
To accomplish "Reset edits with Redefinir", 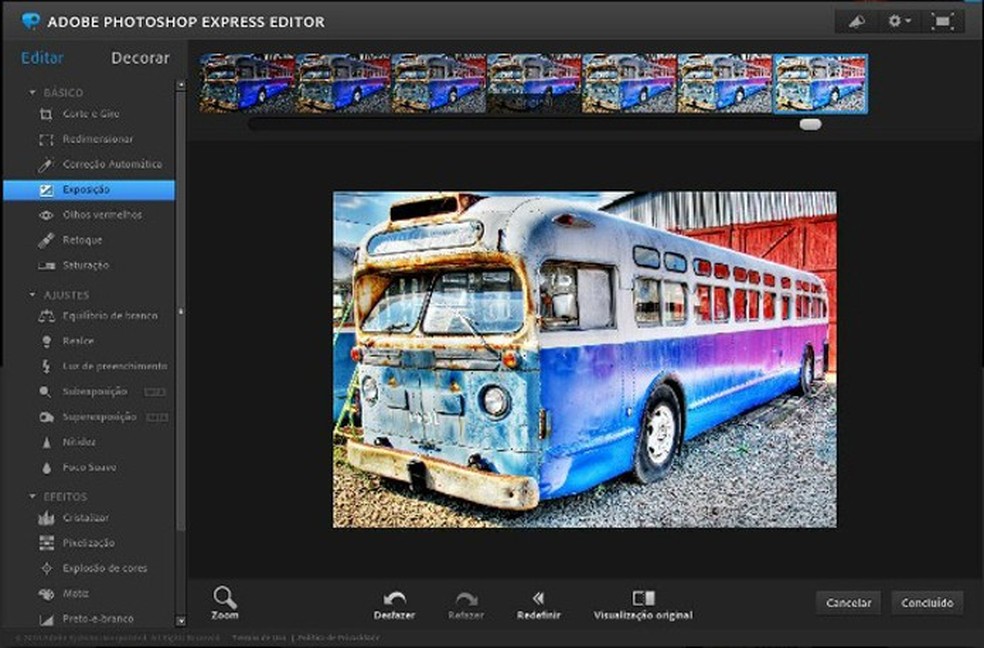I will (539, 599).
